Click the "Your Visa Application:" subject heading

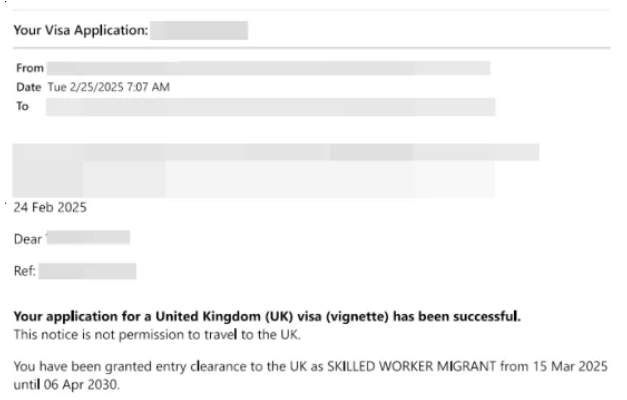tap(81, 30)
